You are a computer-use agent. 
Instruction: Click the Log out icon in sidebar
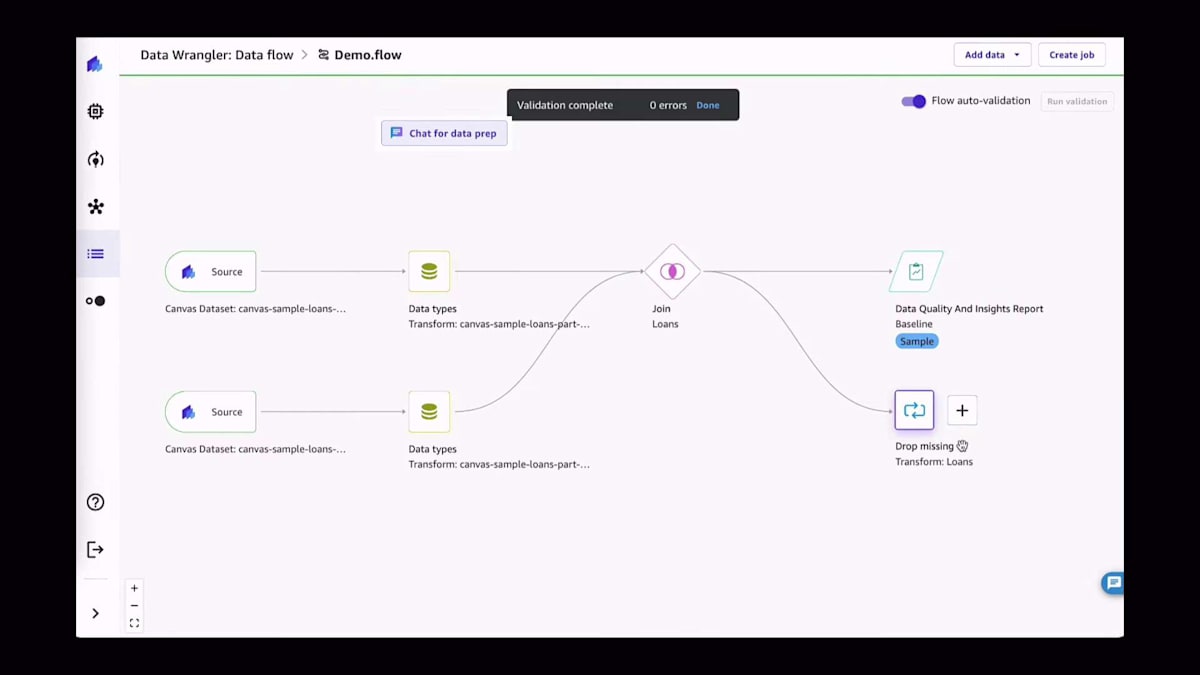click(95, 549)
